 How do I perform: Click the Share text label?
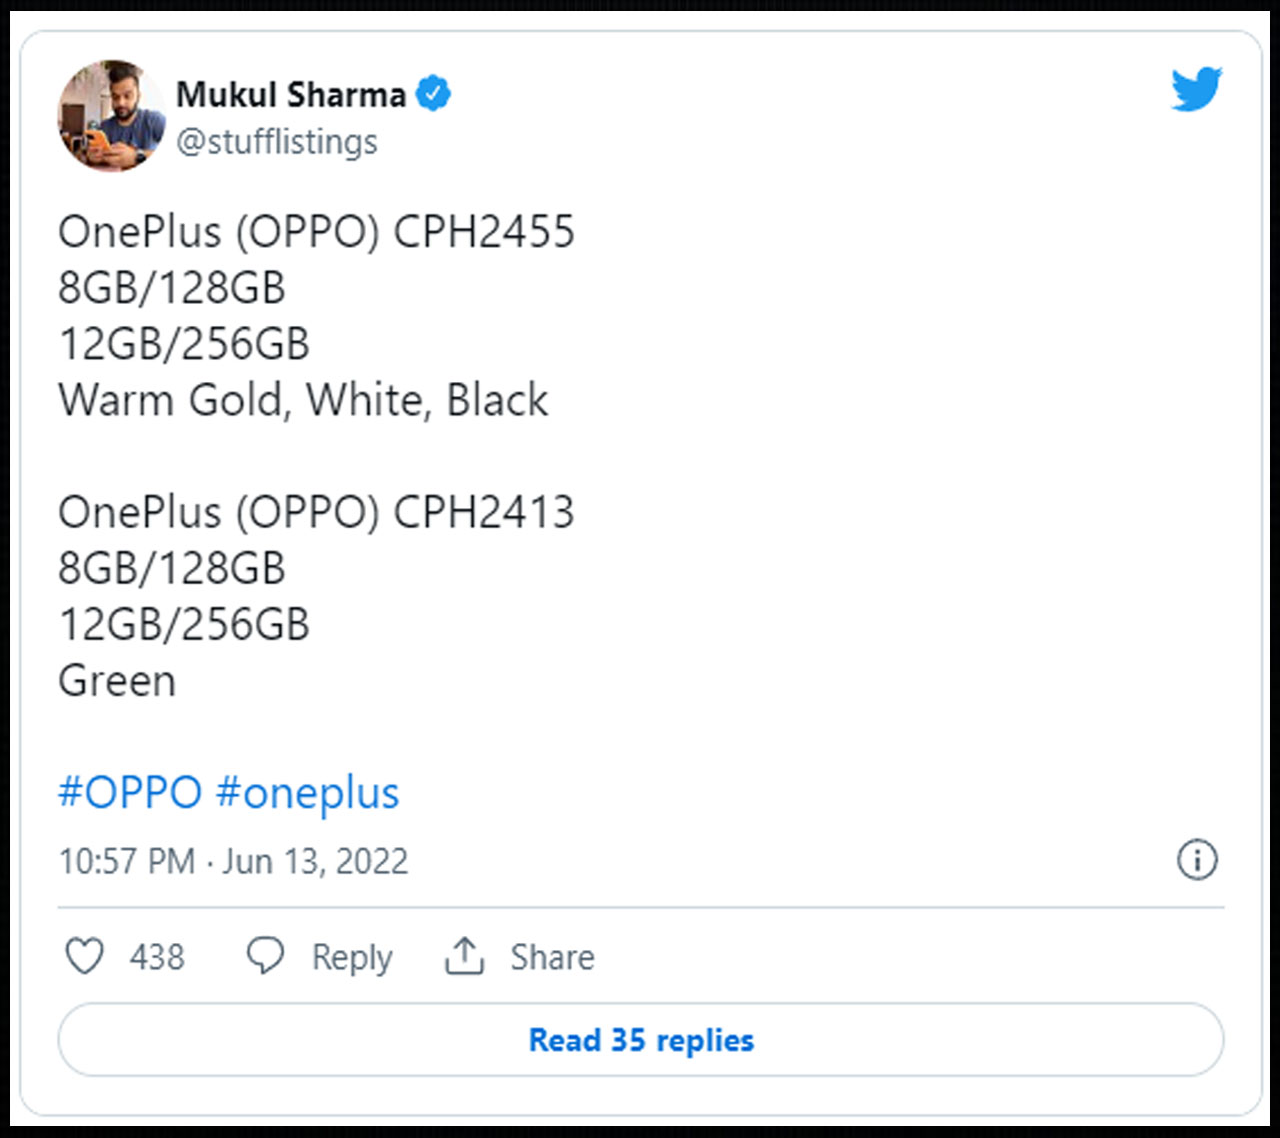[x=552, y=957]
